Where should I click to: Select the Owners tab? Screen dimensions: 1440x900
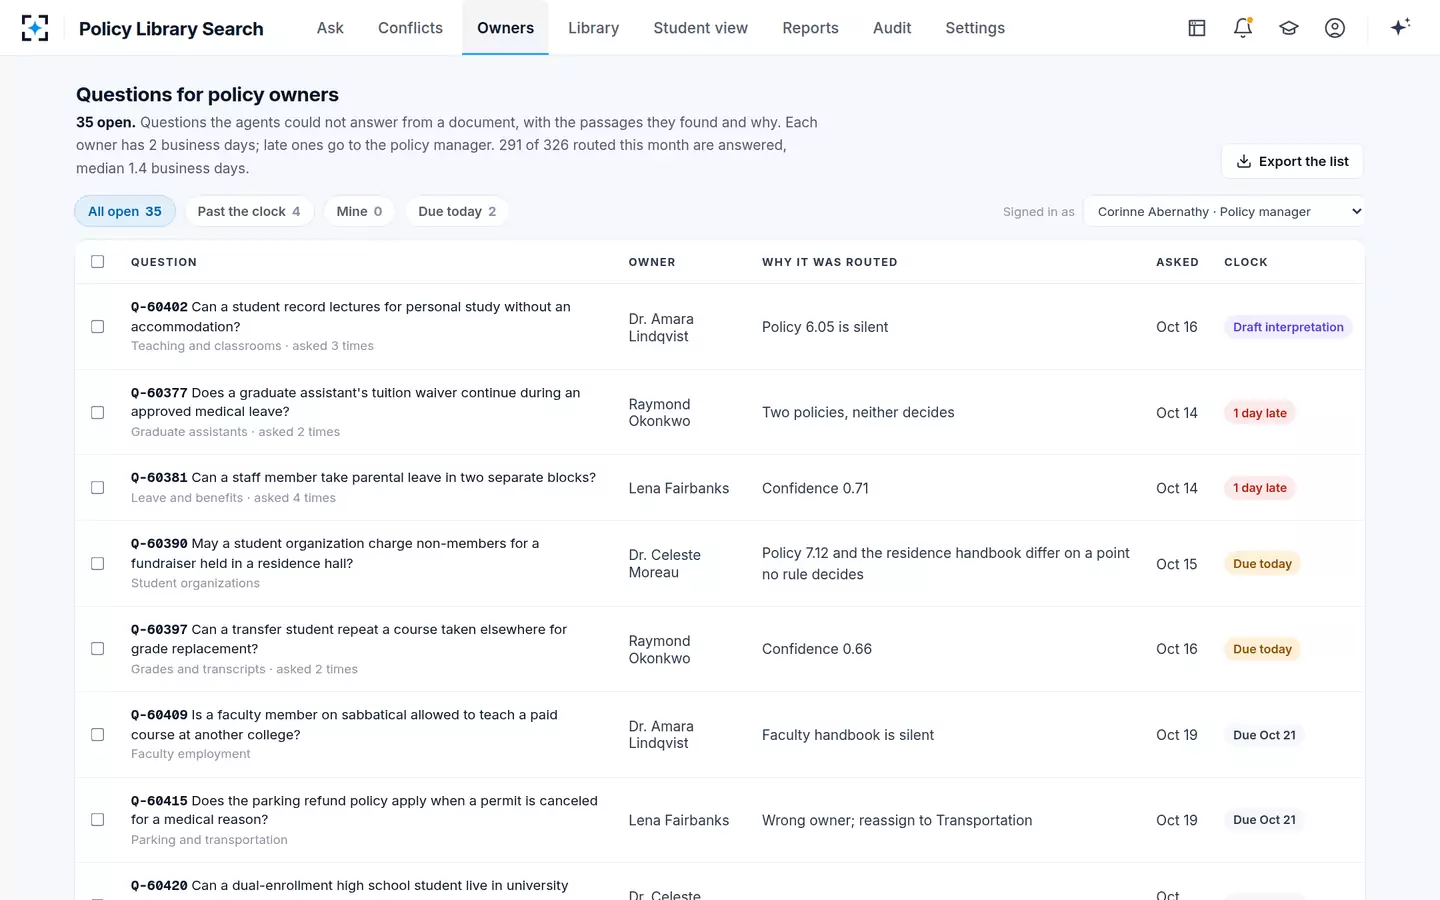(x=505, y=28)
